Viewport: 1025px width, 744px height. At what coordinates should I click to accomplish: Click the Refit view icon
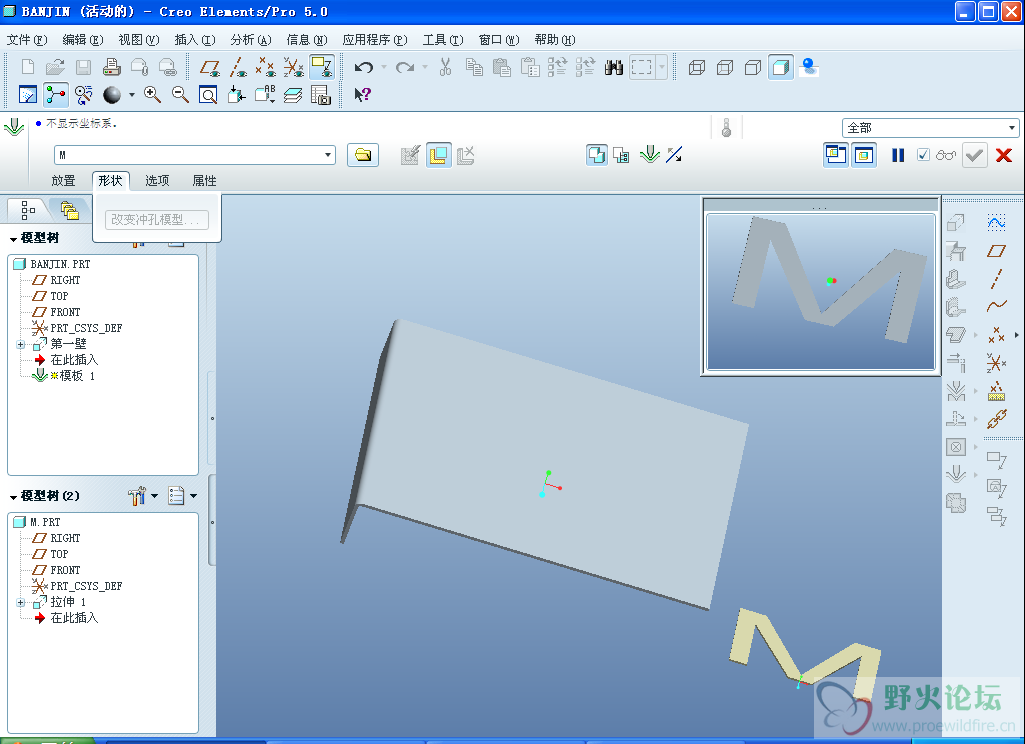pyautogui.click(x=208, y=95)
